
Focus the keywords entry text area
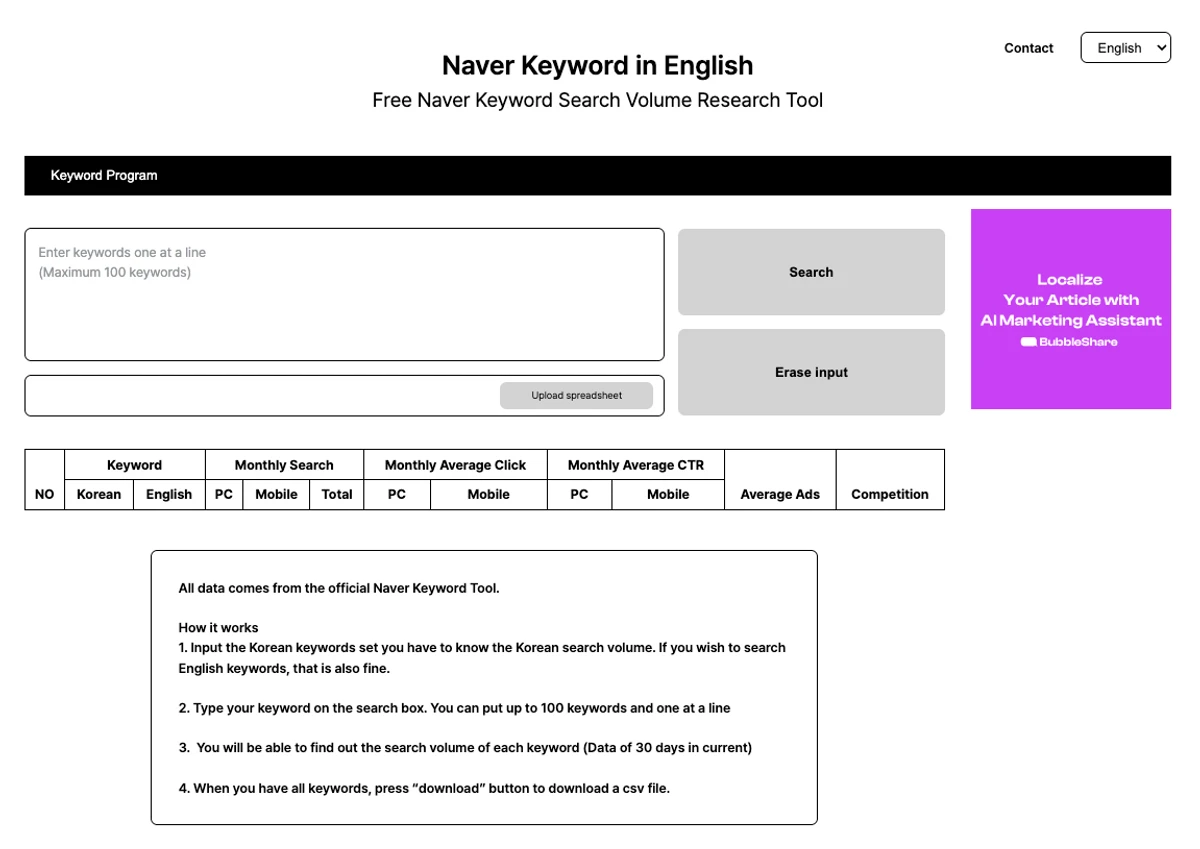[x=344, y=294]
